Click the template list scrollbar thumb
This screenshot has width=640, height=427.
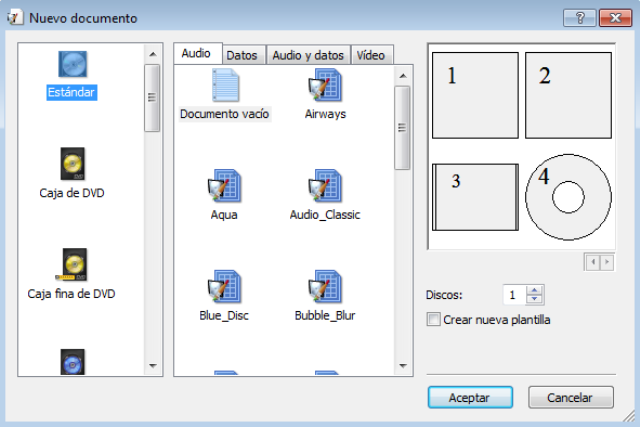pos(402,128)
